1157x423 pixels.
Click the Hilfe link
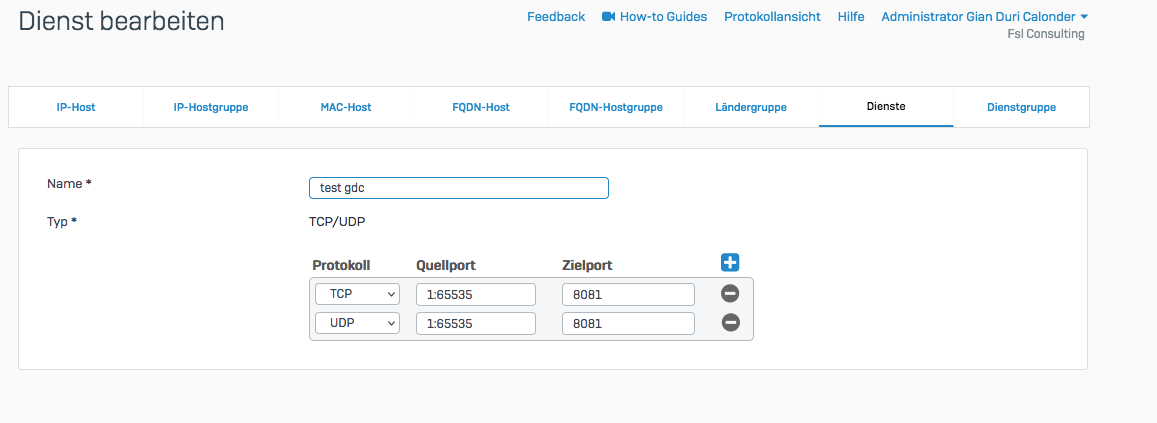tap(851, 17)
